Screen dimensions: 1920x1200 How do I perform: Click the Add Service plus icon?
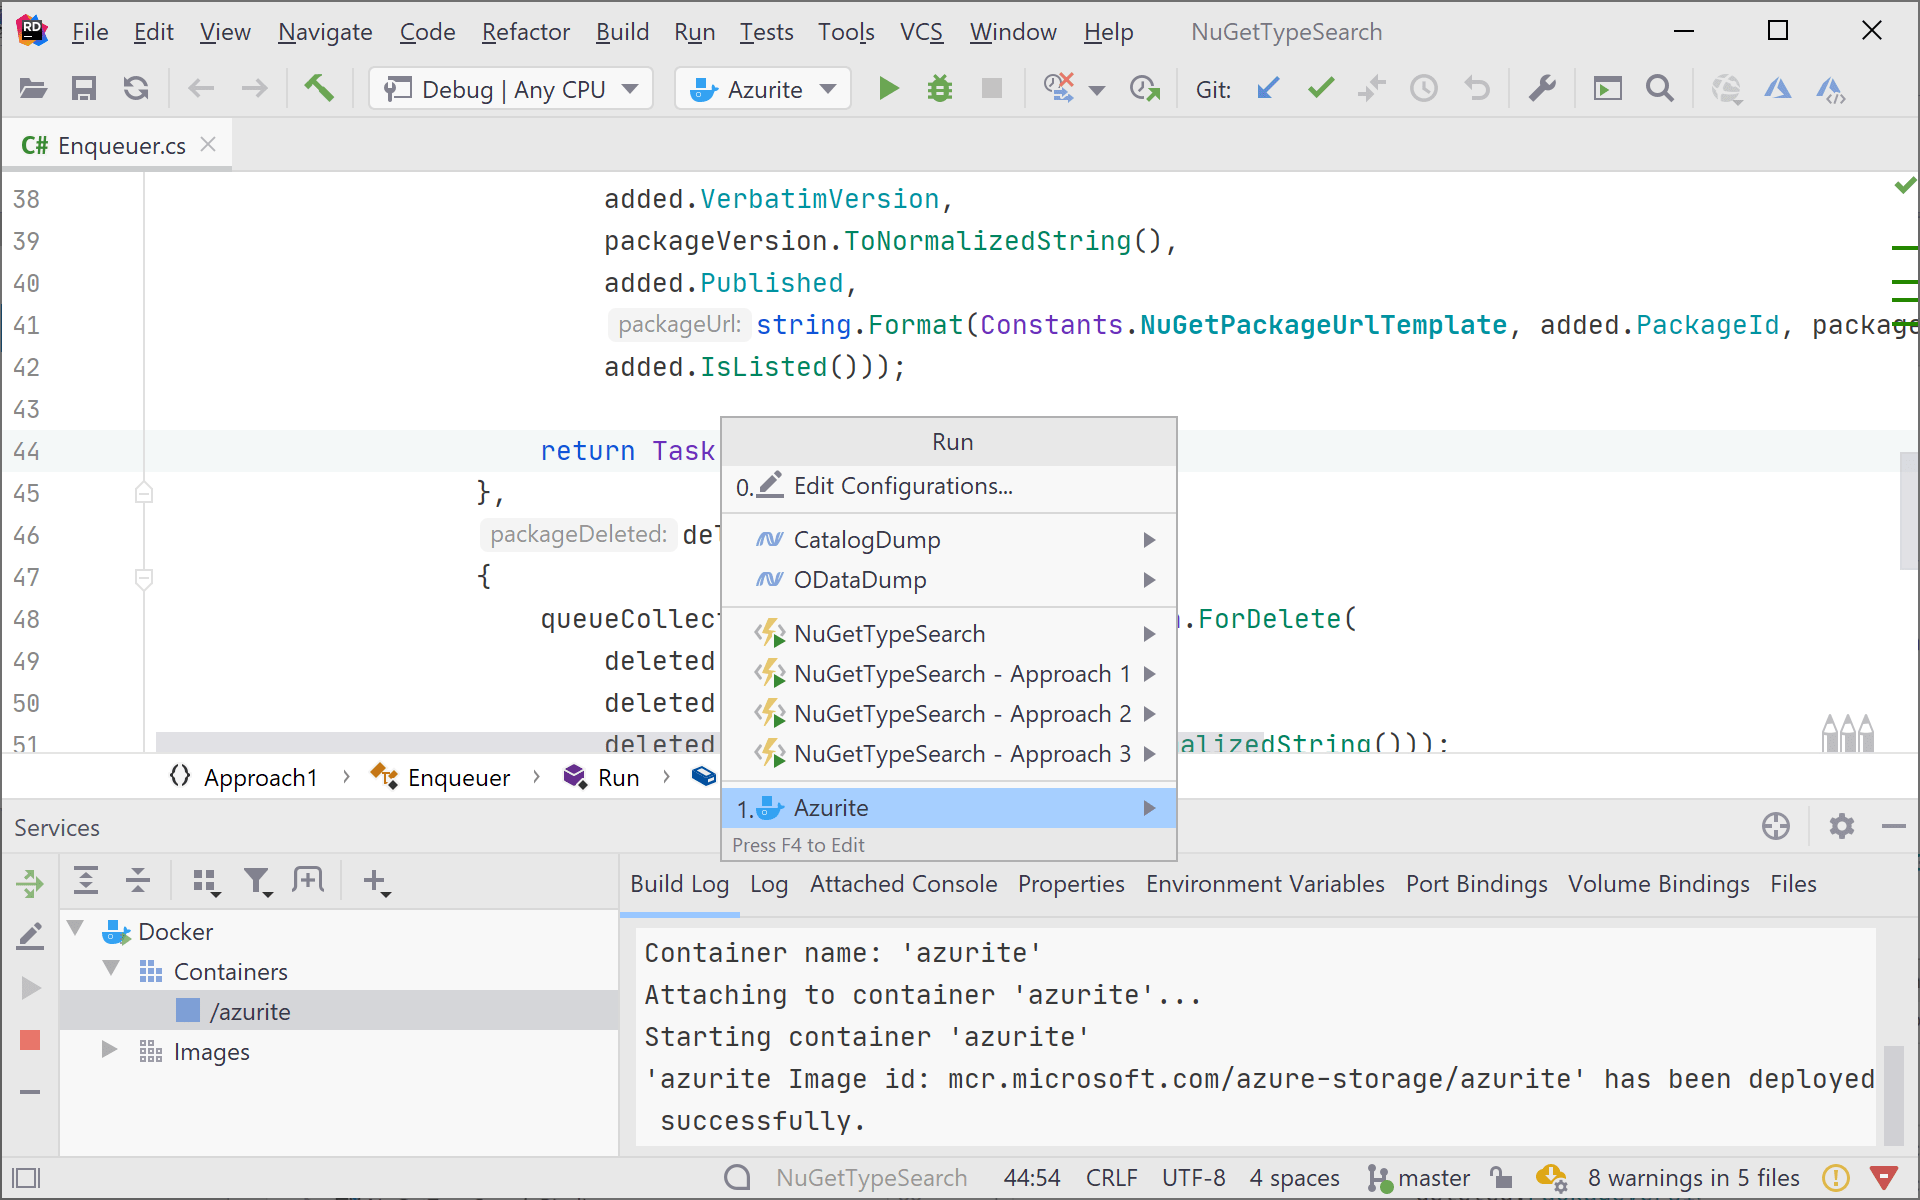click(x=376, y=881)
